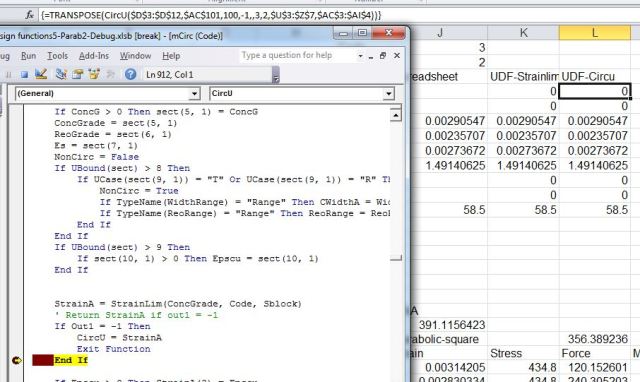This screenshot has width=640, height=382.
Task: Close the VBA editor window
Action: [x=388, y=33]
